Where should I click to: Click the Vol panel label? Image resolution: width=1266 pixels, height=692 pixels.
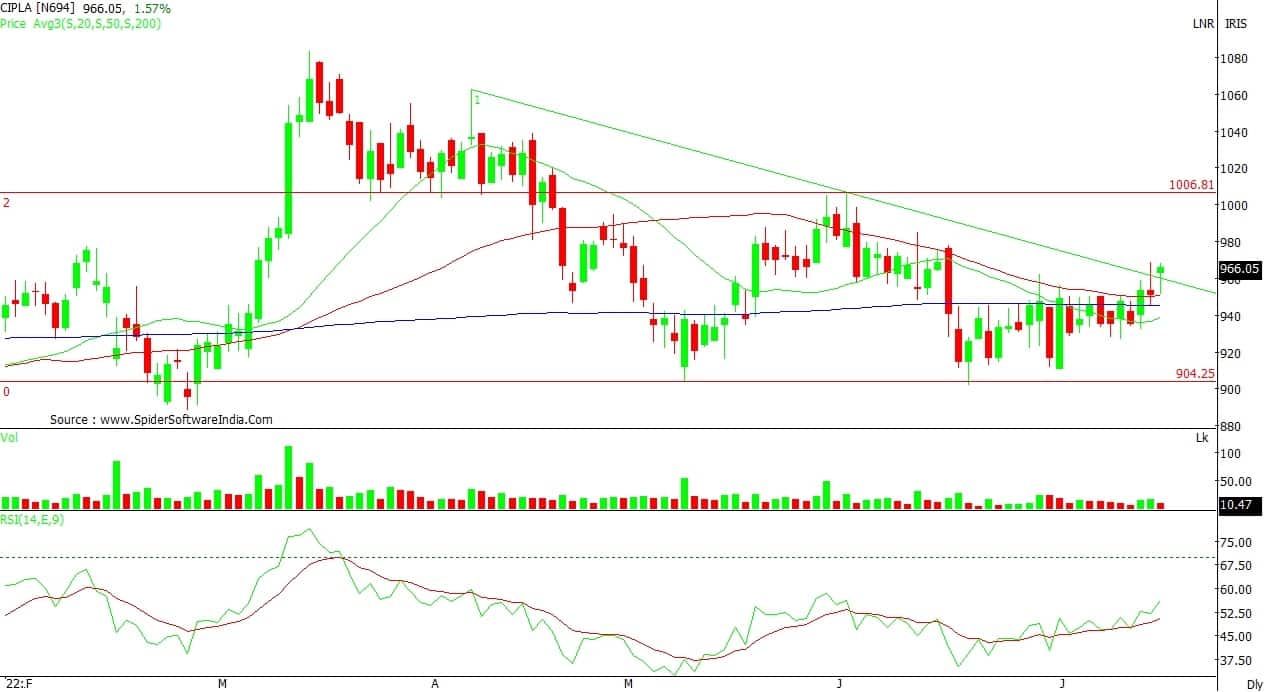(x=10, y=437)
